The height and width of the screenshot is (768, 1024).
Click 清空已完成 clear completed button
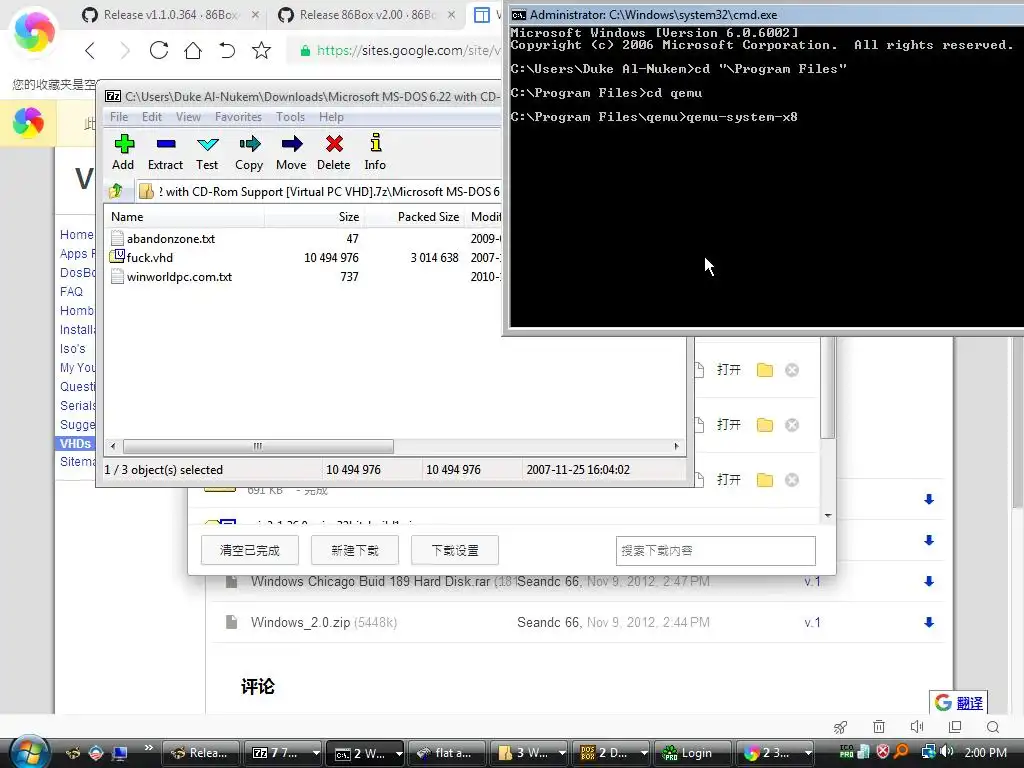[249, 551]
